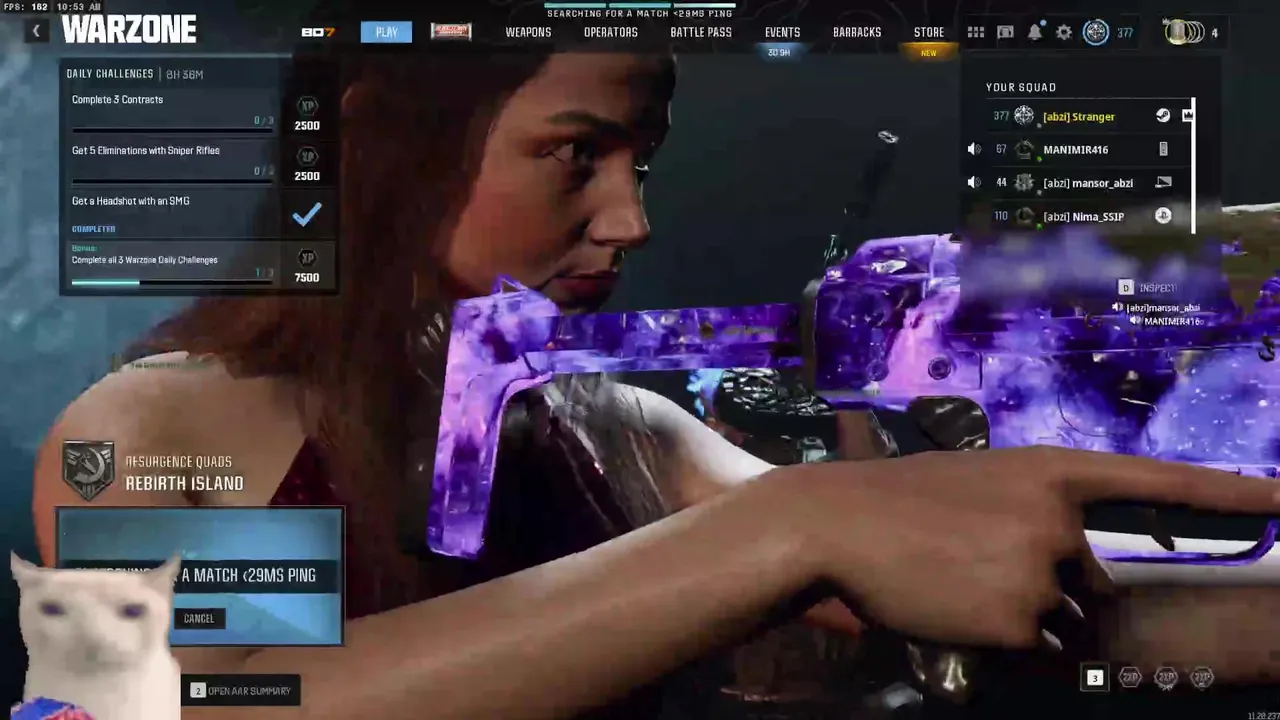
Task: Click MANIMIR416's emblem in squad list
Action: click(x=1024, y=150)
